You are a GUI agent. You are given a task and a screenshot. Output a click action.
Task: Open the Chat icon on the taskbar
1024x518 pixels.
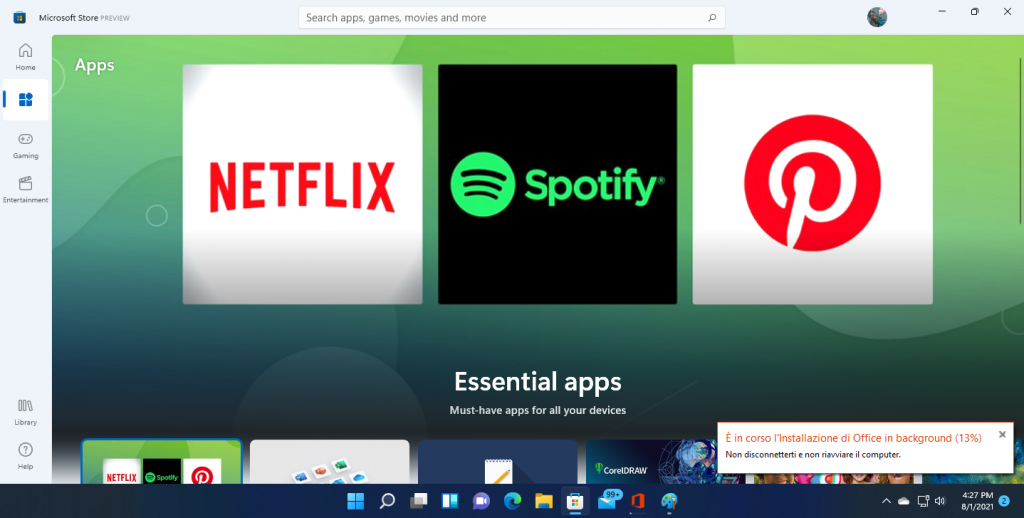coord(481,501)
